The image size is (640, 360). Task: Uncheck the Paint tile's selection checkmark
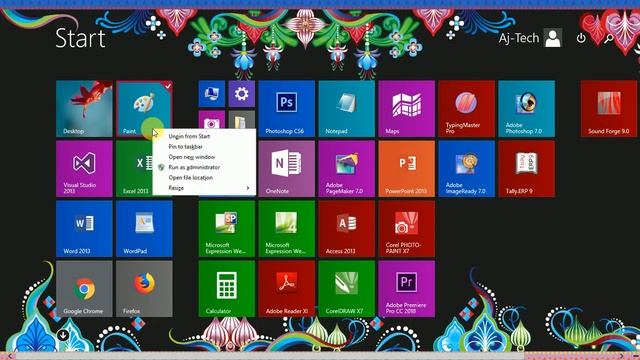point(168,86)
